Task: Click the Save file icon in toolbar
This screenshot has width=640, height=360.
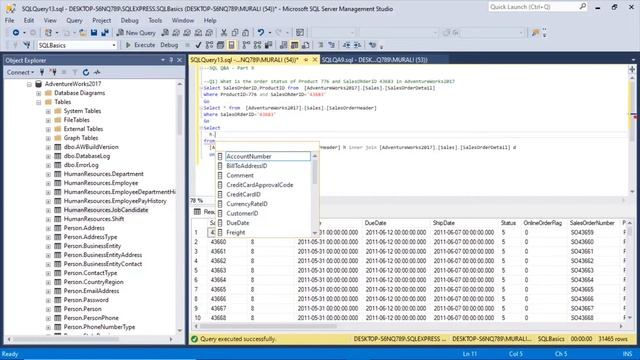Action: tap(94, 33)
